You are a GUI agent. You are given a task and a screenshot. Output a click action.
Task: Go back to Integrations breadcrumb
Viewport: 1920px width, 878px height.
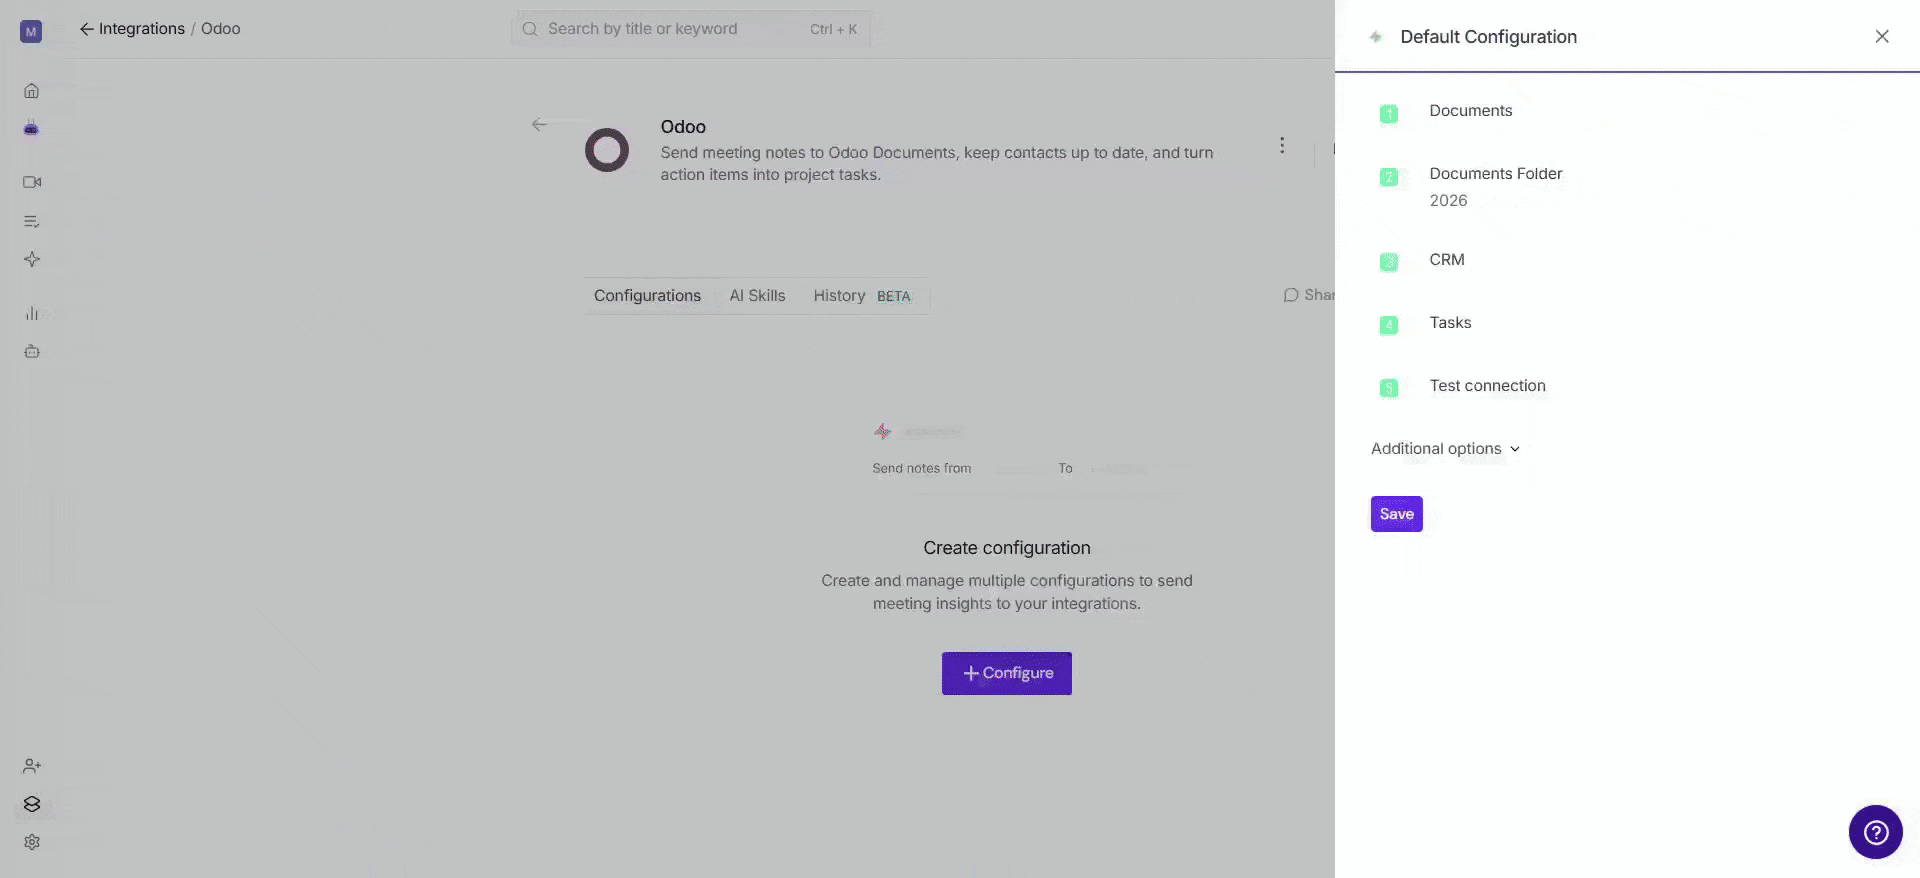point(132,29)
